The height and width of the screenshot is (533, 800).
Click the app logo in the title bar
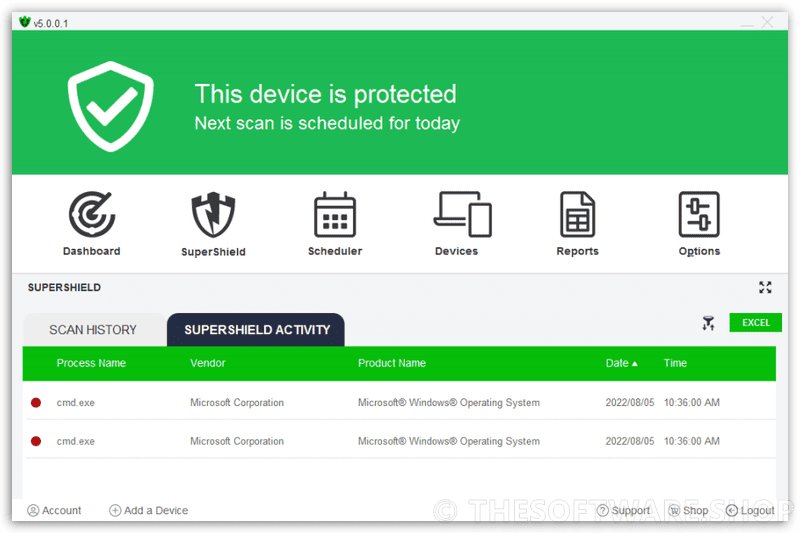pyautogui.click(x=24, y=22)
